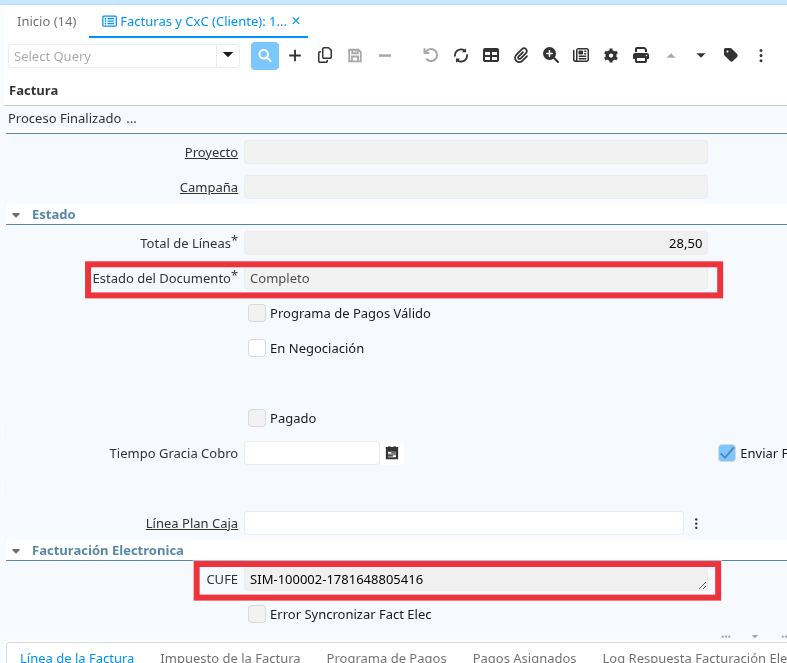This screenshot has width=787, height=663.
Task: Click the Línea Plan Caja label link
Action: coord(192,523)
